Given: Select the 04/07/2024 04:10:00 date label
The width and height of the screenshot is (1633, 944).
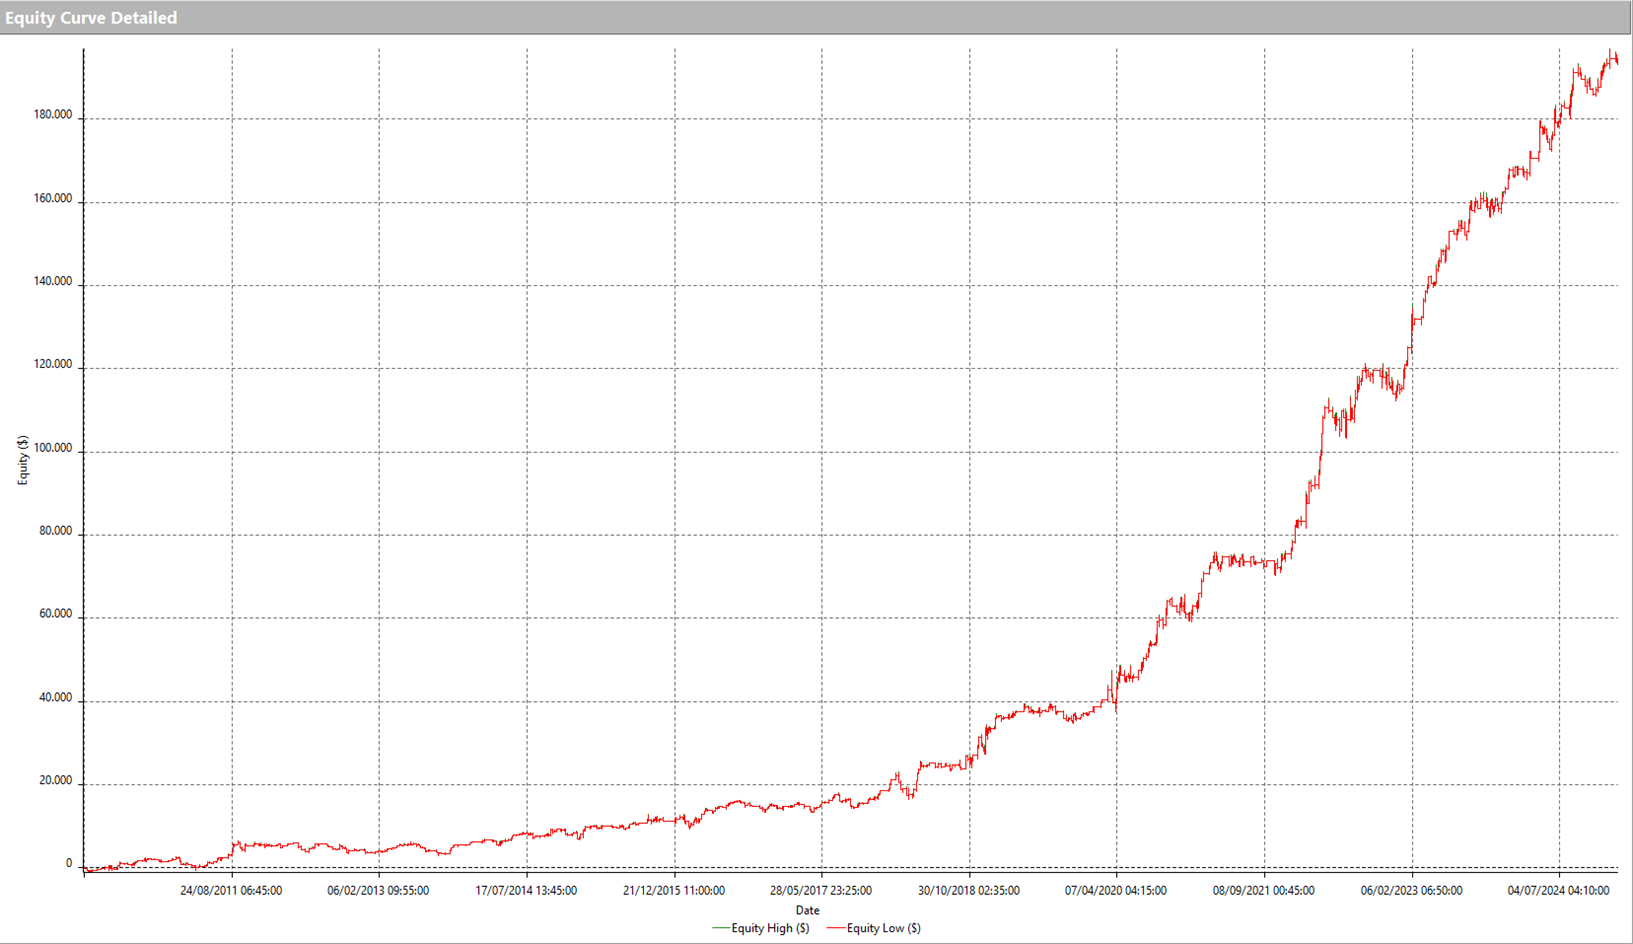Looking at the screenshot, I should [1558, 890].
